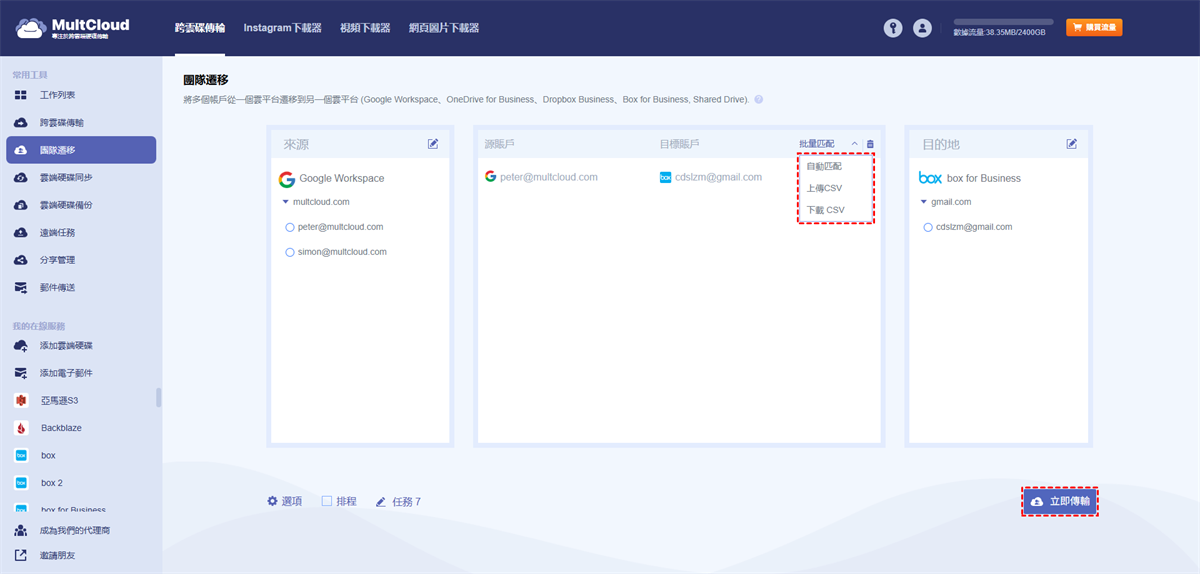1200x574 pixels.
Task: Enable the 排程 schedule checkbox
Action: [x=326, y=501]
